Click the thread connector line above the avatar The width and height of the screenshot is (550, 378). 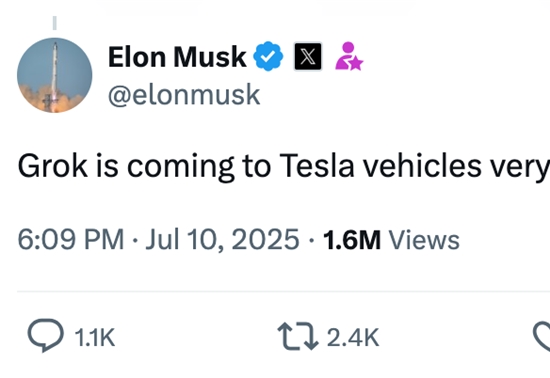[55, 23]
